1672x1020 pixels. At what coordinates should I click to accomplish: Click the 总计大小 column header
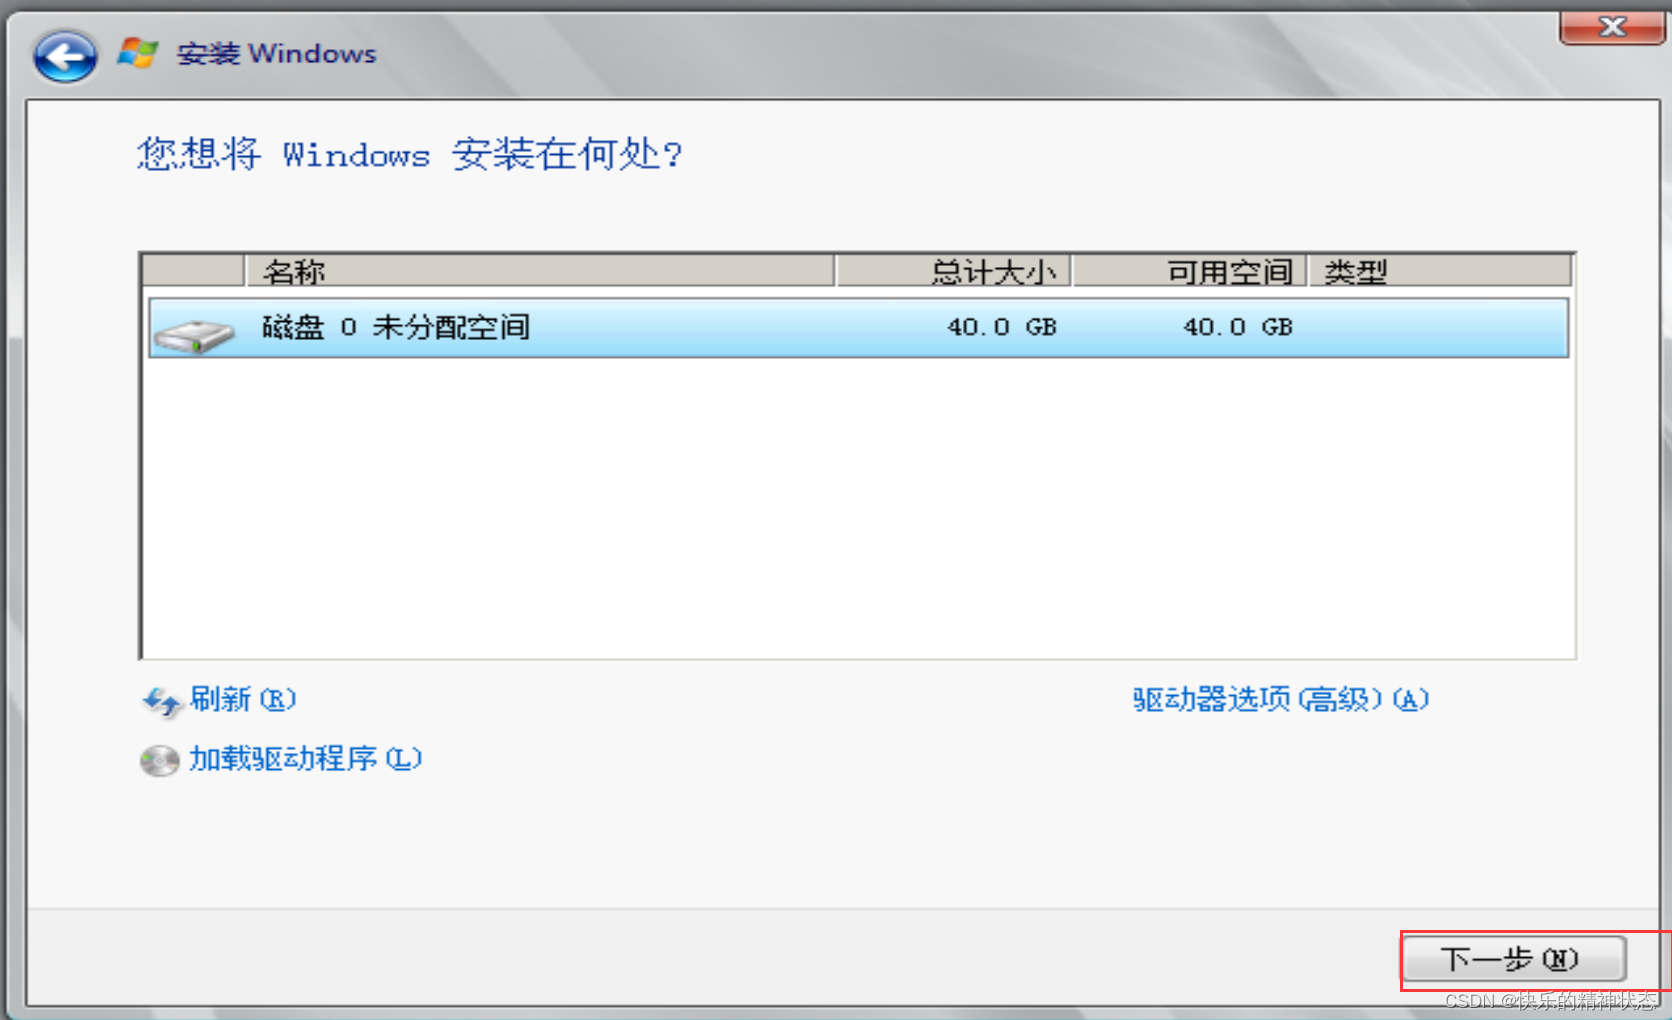pyautogui.click(x=953, y=271)
